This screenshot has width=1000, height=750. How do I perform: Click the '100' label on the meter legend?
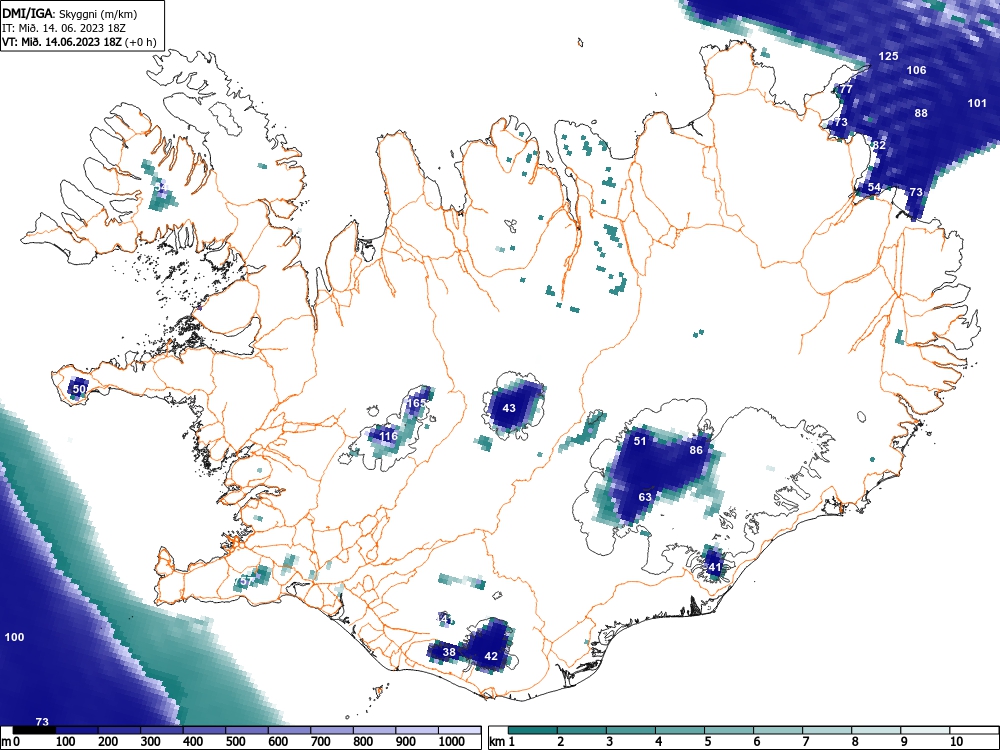(x=66, y=742)
